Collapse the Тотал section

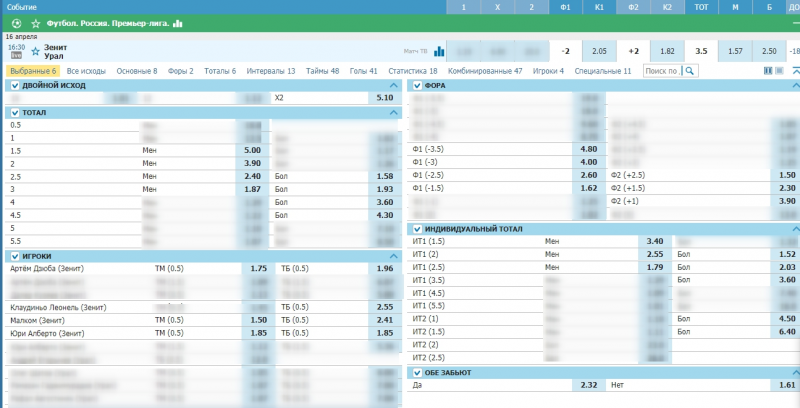392,113
